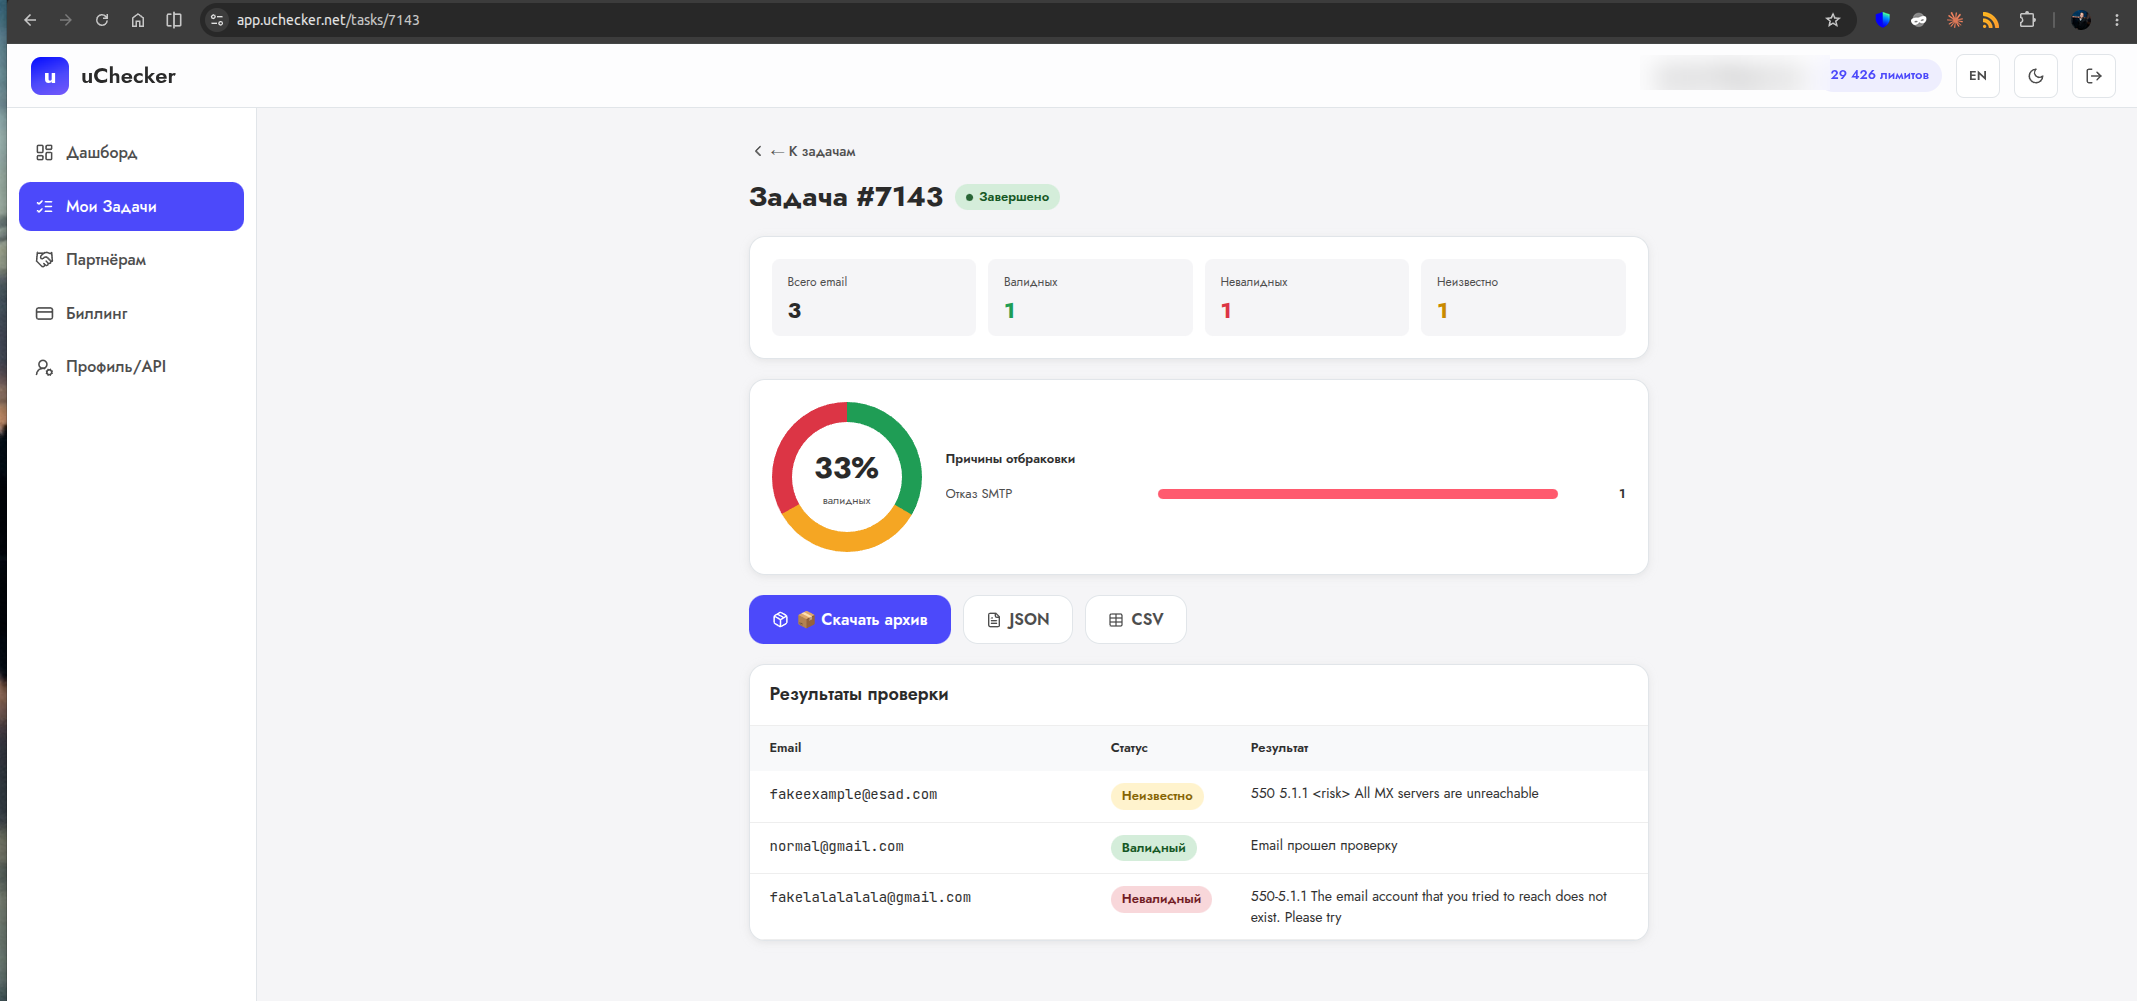Click the Невалидных stat card
2137x1001 pixels.
point(1306,298)
